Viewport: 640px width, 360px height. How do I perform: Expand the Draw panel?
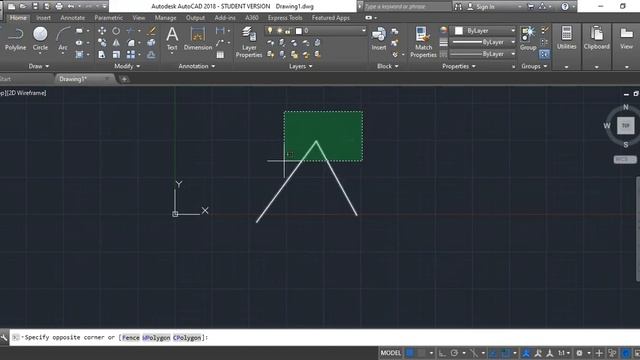click(38, 66)
